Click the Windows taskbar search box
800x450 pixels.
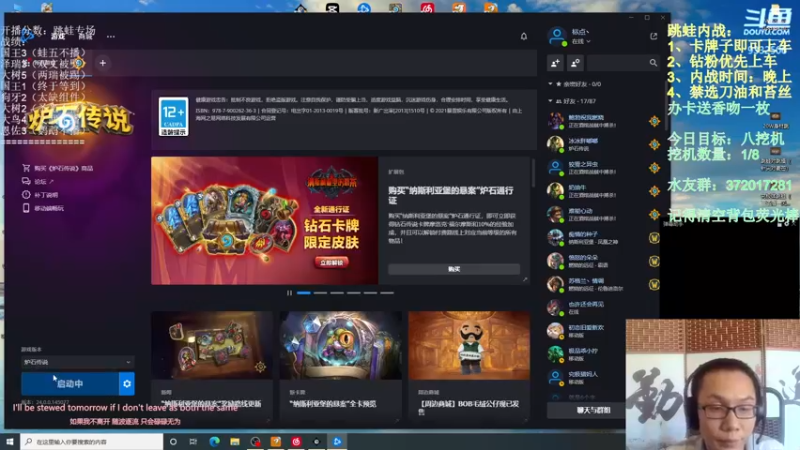pyautogui.click(x=92, y=441)
